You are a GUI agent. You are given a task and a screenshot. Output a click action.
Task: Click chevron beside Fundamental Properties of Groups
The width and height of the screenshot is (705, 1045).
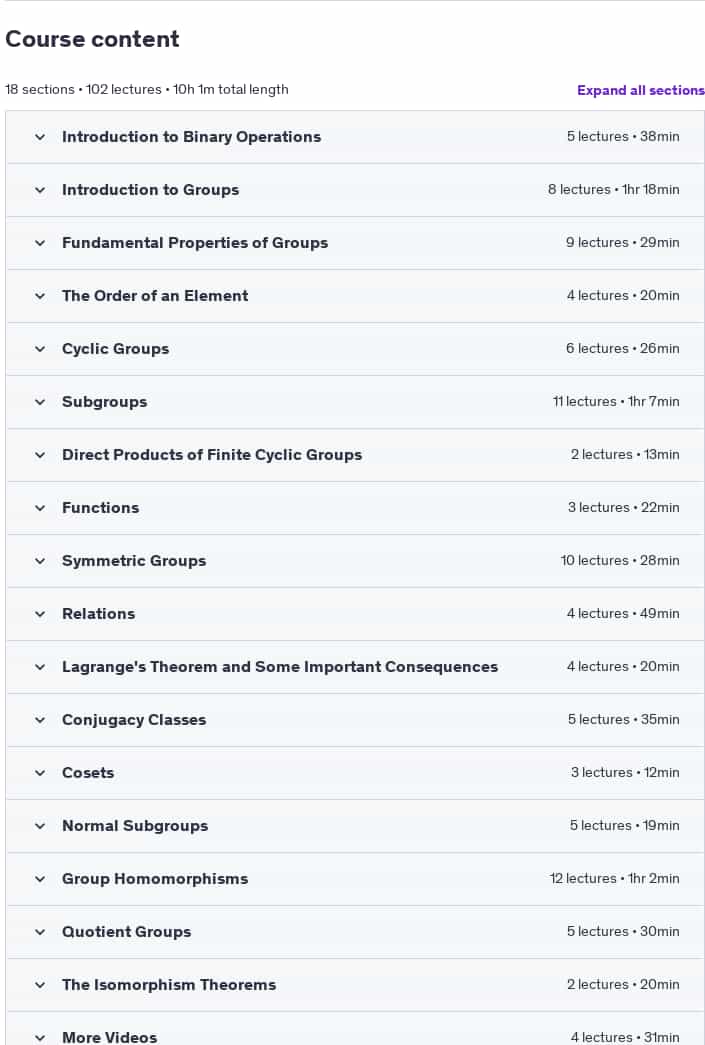pyautogui.click(x=40, y=243)
